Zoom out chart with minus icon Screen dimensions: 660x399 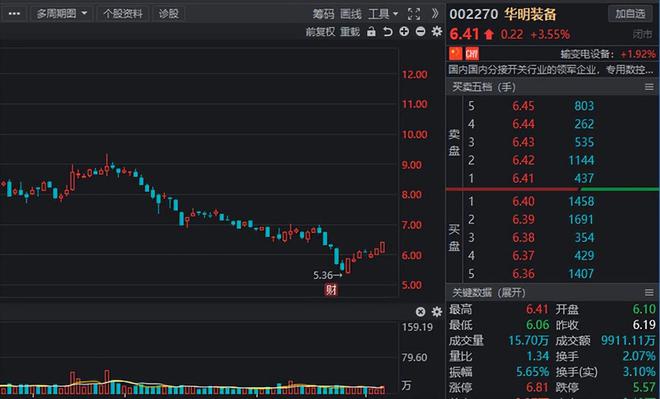point(420,31)
